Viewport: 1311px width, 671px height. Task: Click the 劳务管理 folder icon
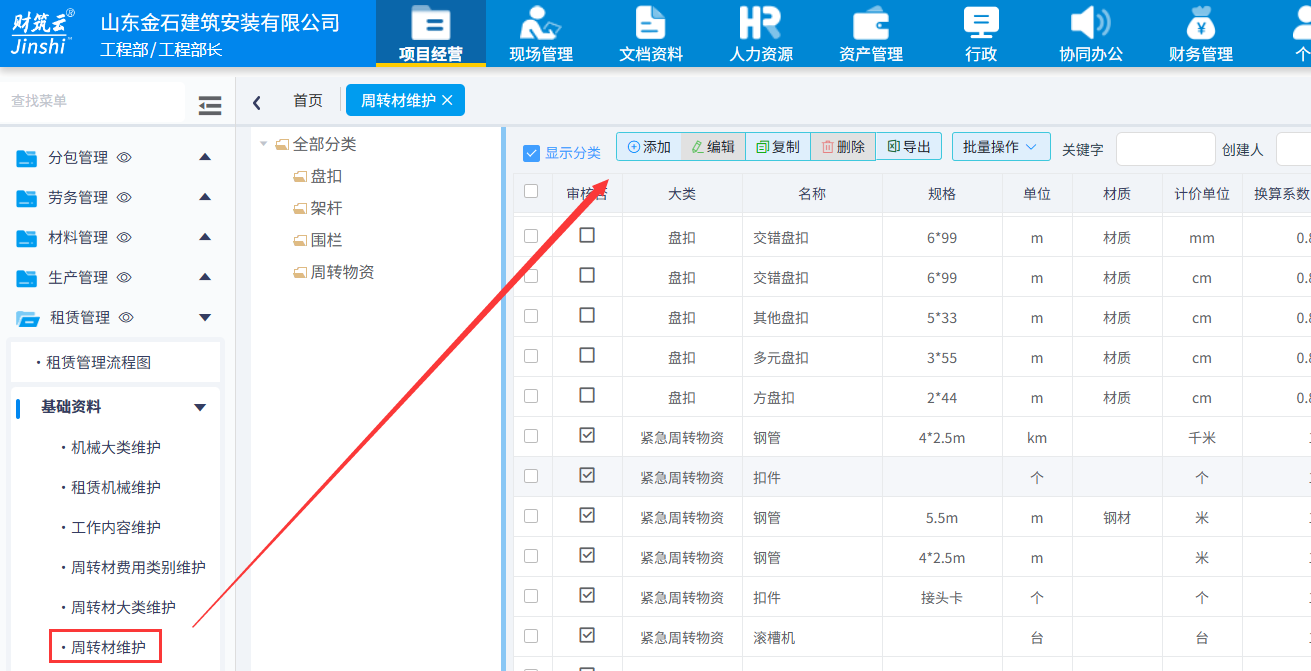(27, 198)
